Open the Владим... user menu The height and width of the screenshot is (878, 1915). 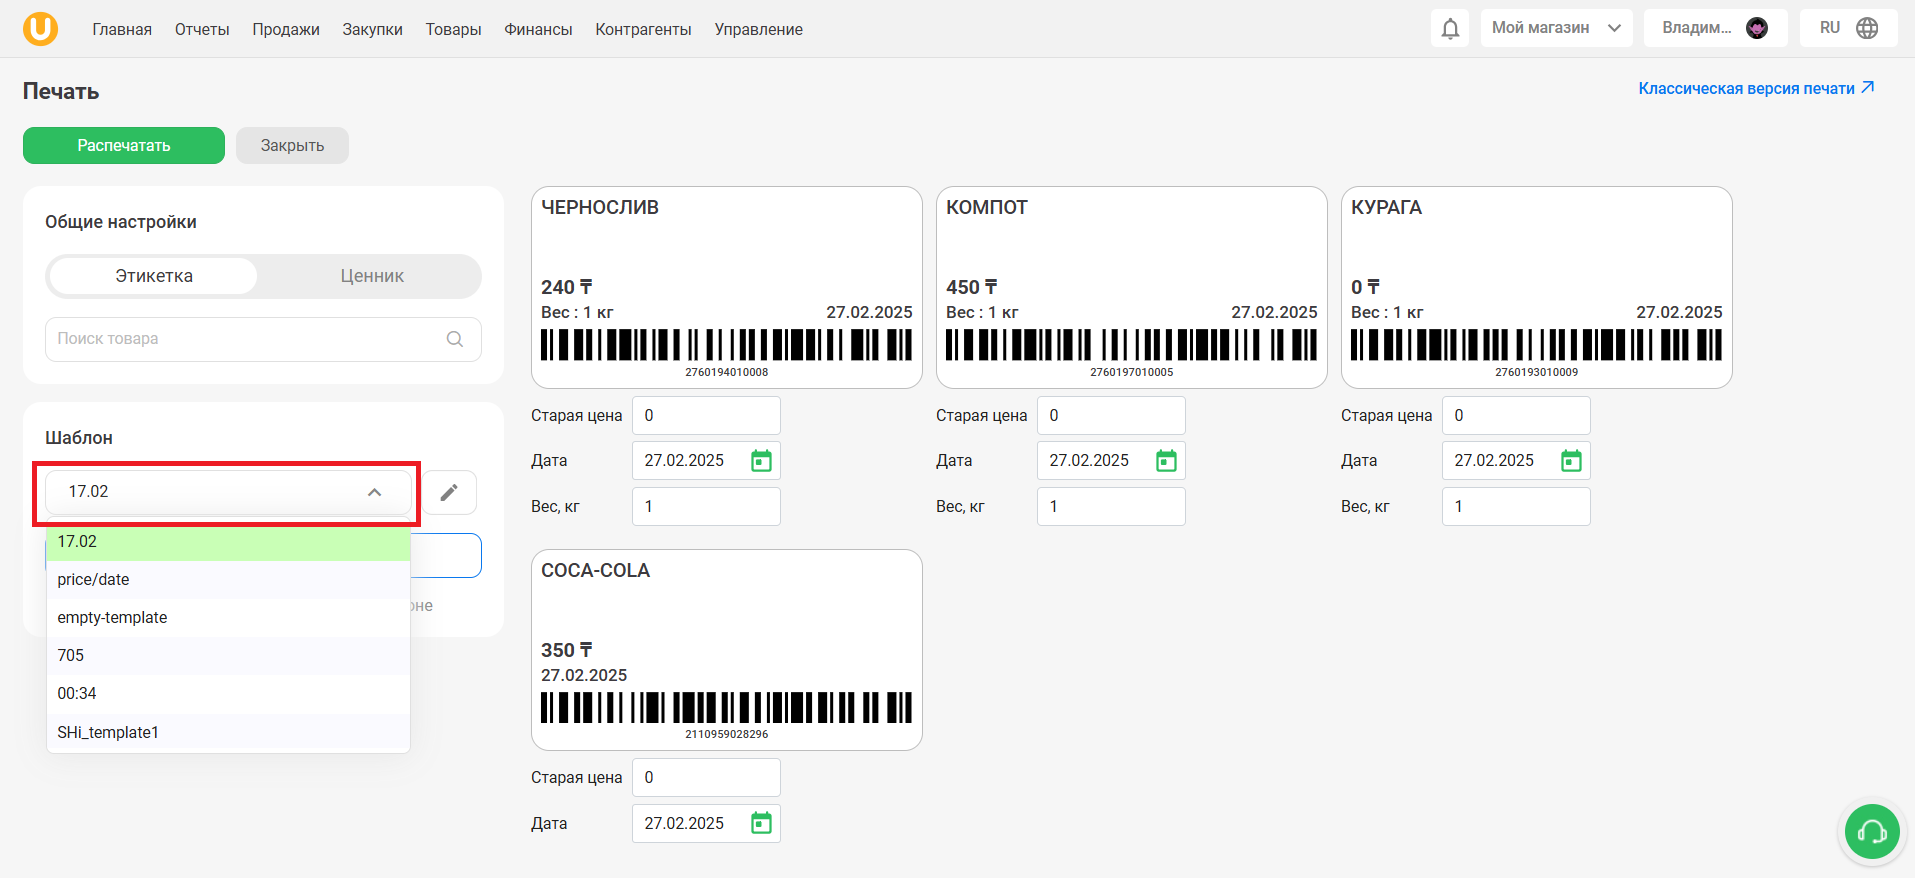1715,28
